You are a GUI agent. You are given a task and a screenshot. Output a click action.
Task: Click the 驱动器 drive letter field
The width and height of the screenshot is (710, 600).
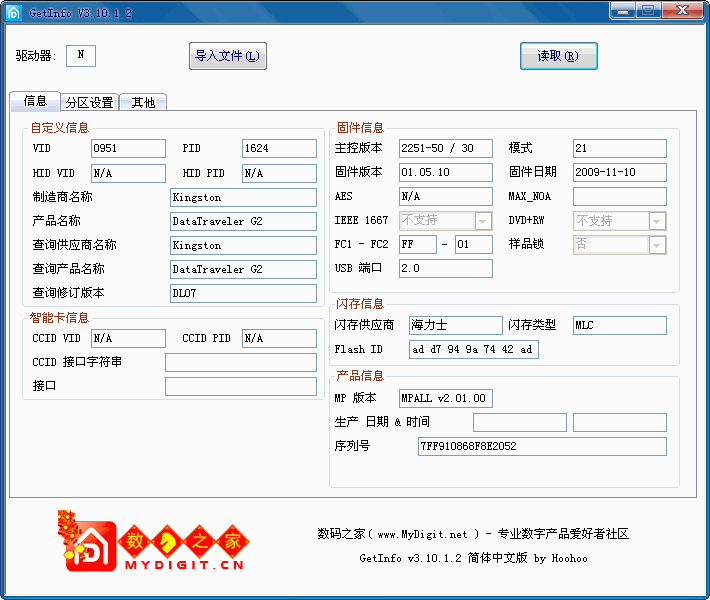[81, 56]
